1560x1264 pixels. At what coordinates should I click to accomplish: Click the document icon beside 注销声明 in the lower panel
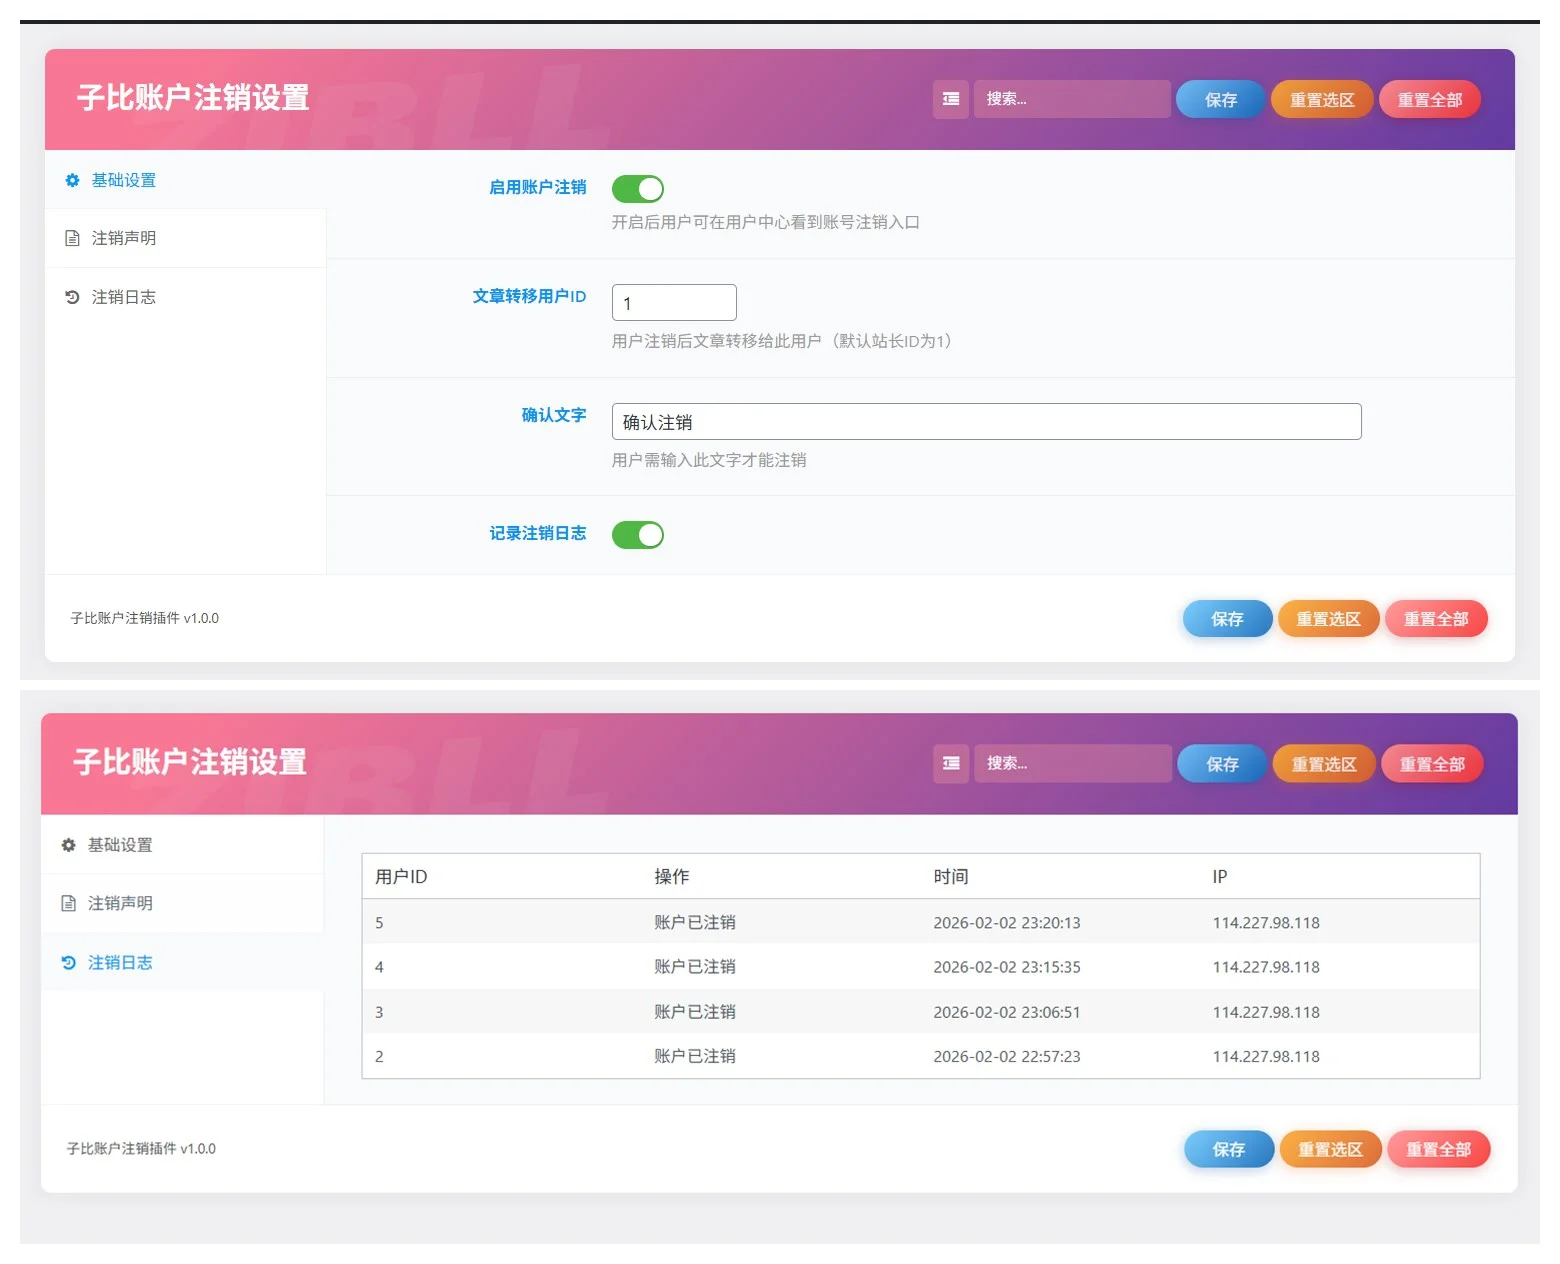pos(68,904)
